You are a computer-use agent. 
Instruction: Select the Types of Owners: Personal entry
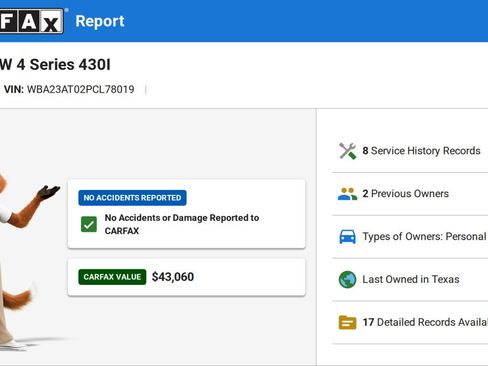[x=410, y=237]
